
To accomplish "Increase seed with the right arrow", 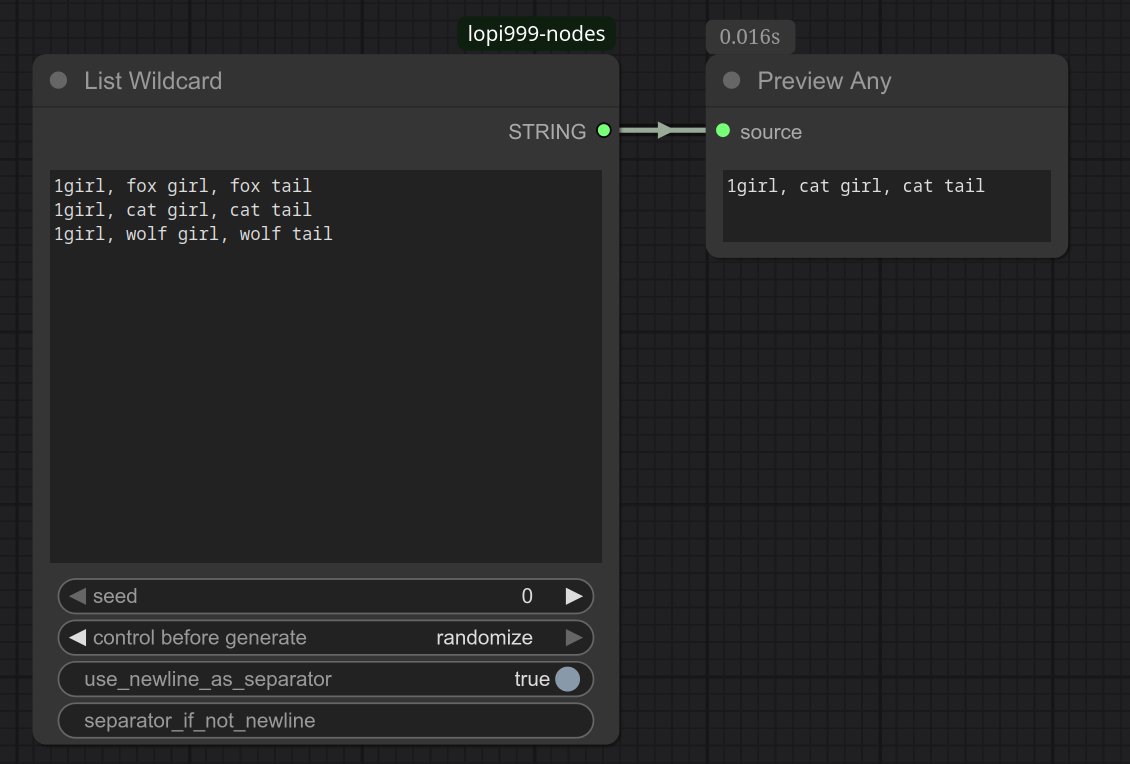I will pos(574,596).
